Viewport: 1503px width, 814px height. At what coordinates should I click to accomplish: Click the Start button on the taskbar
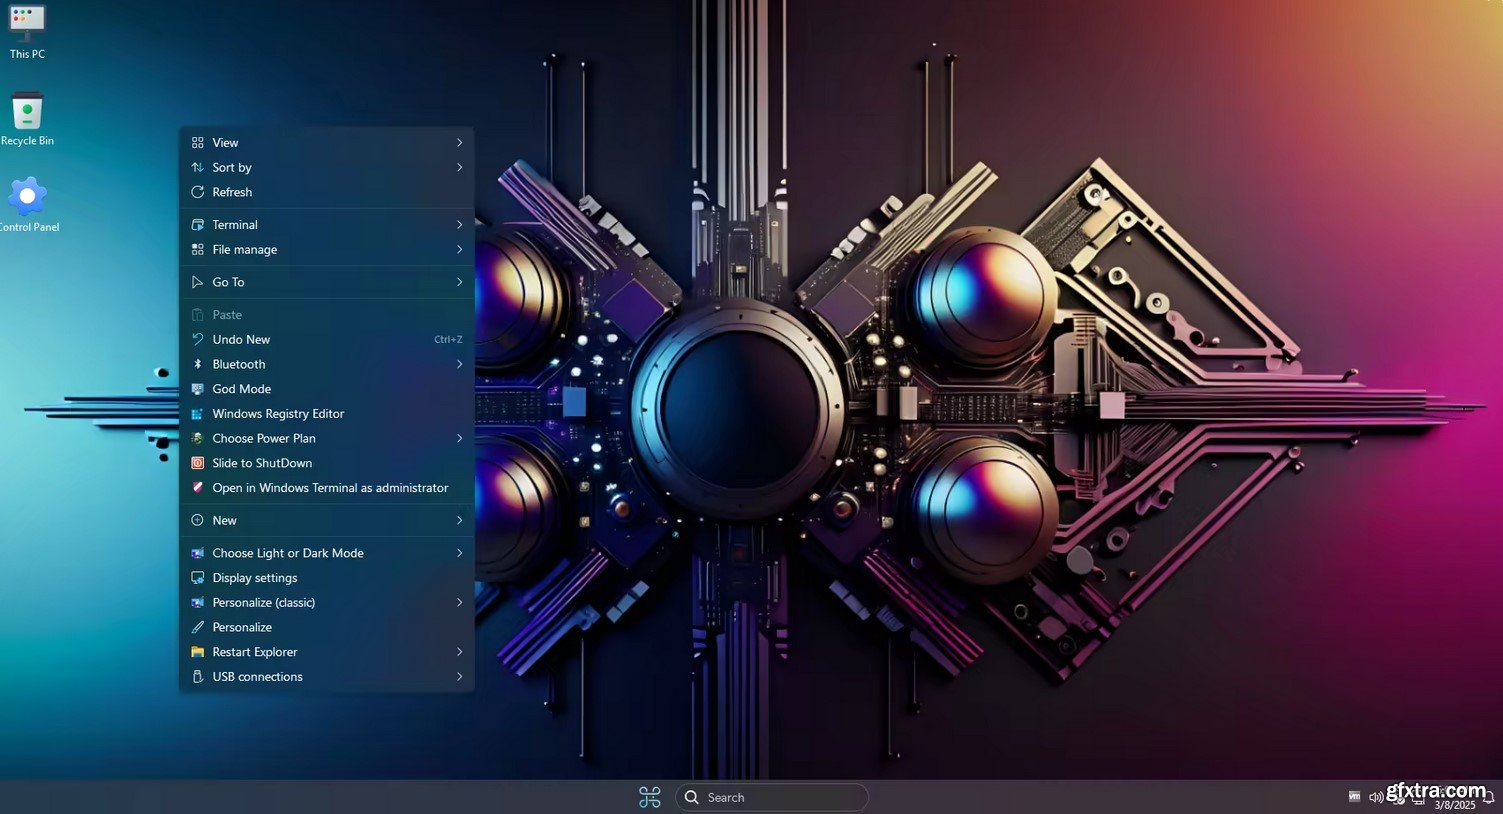(x=650, y=797)
